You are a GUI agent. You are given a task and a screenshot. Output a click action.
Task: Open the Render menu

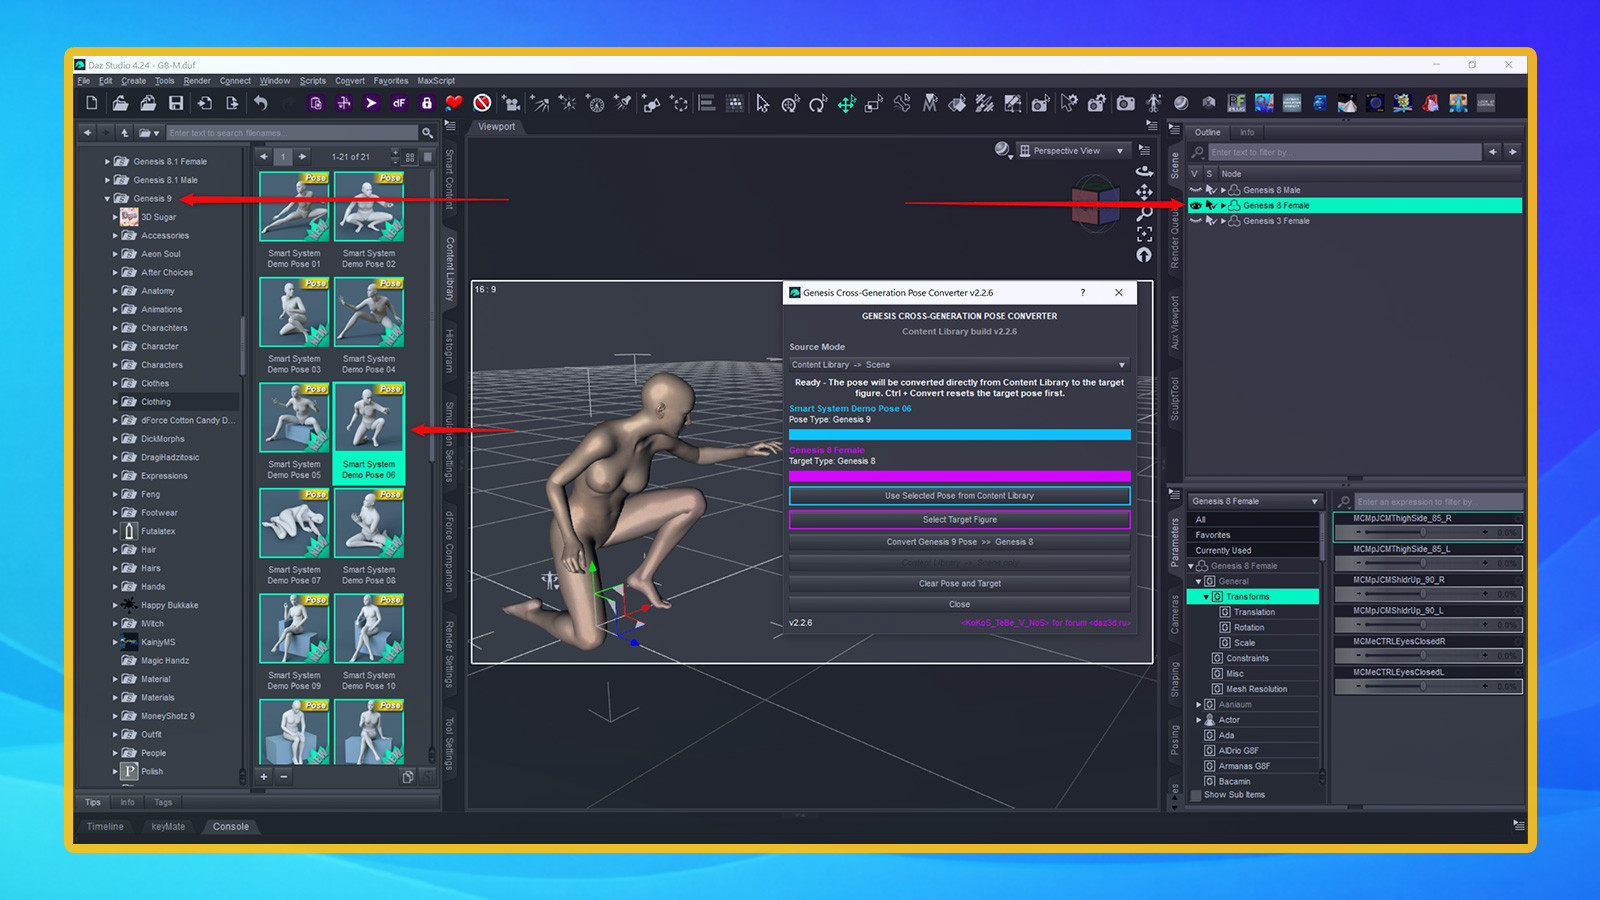coord(197,81)
